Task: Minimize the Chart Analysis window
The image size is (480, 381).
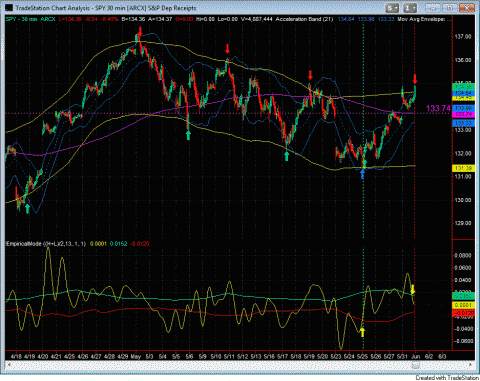Action: pyautogui.click(x=432, y=8)
